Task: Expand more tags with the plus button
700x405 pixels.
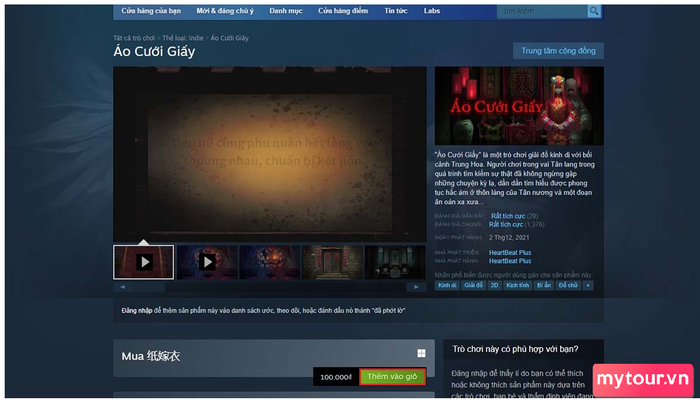Action: pyautogui.click(x=588, y=285)
